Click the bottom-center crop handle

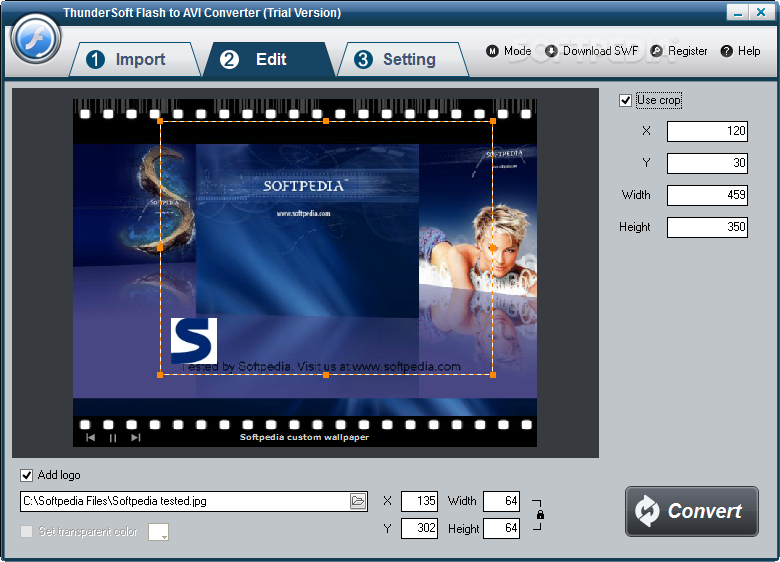pos(326,375)
